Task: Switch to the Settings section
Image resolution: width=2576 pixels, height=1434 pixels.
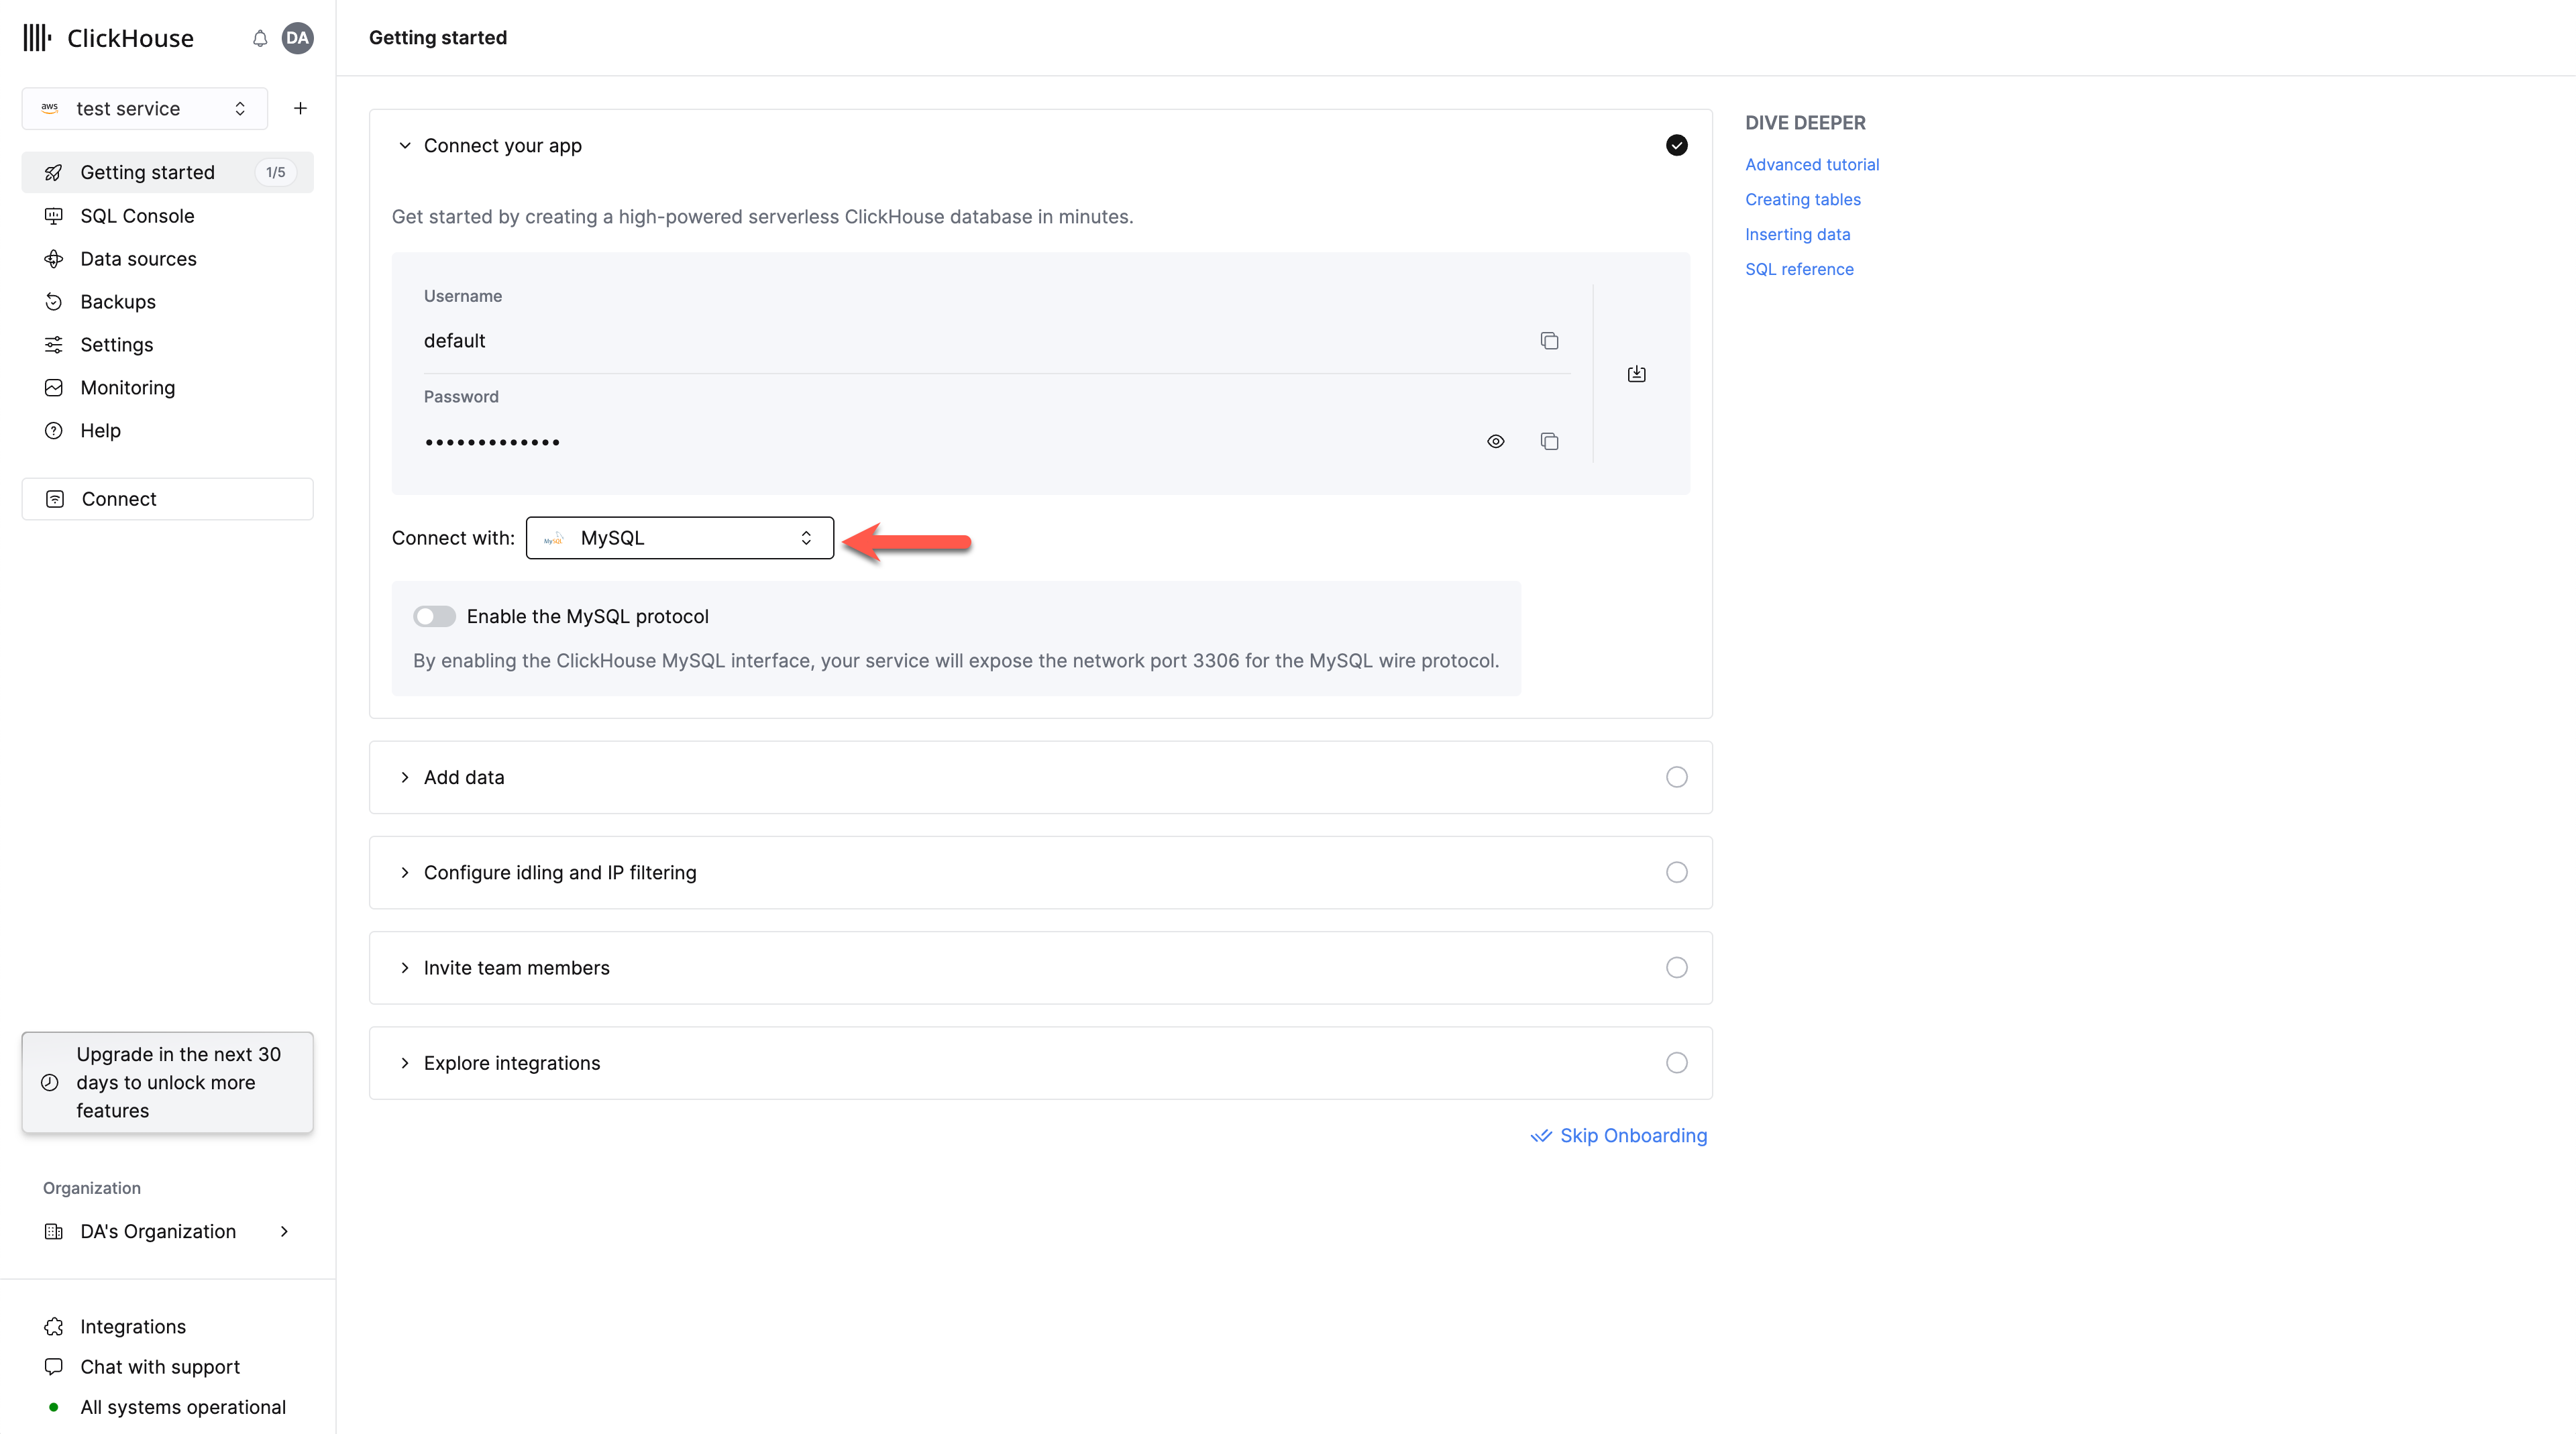Action: (x=115, y=344)
